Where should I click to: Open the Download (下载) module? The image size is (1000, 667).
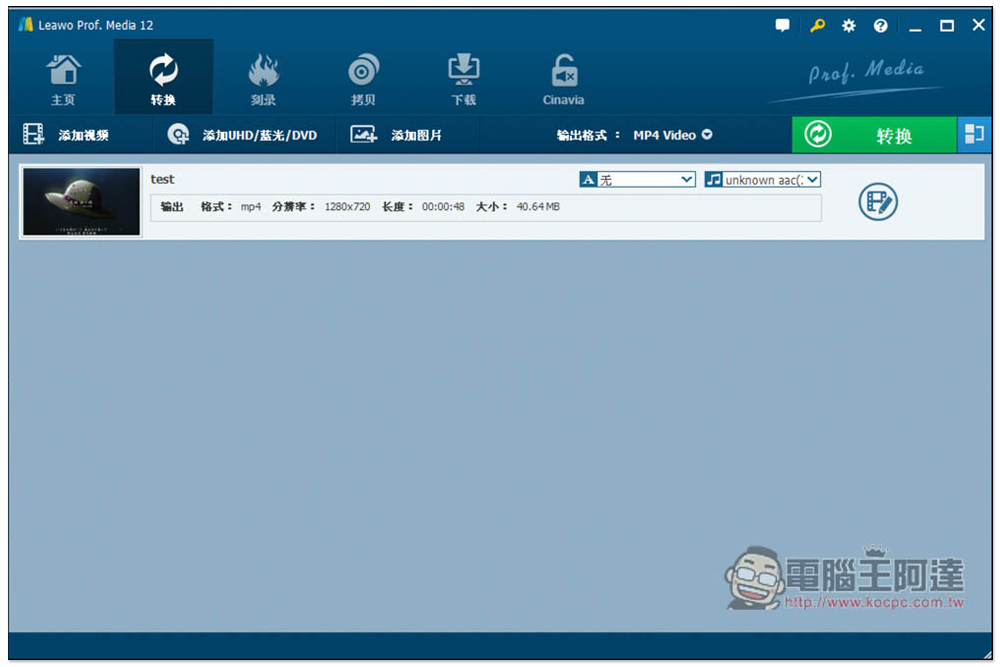point(464,79)
